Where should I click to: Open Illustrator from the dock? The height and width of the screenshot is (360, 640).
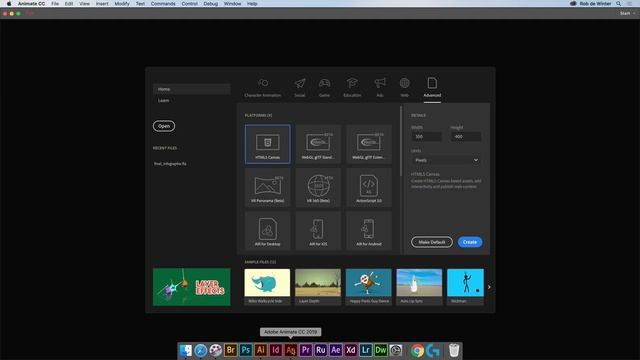click(261, 350)
